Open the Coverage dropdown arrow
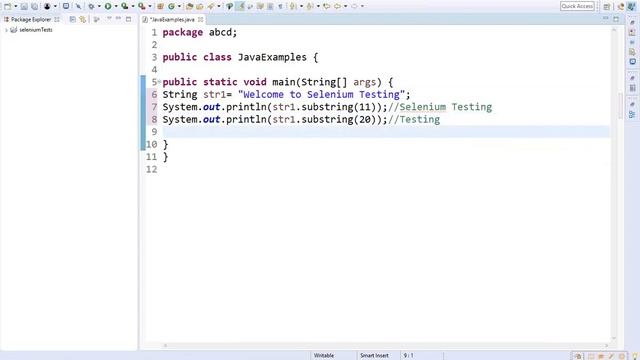Image resolution: width=640 pixels, height=360 pixels. point(133,6)
